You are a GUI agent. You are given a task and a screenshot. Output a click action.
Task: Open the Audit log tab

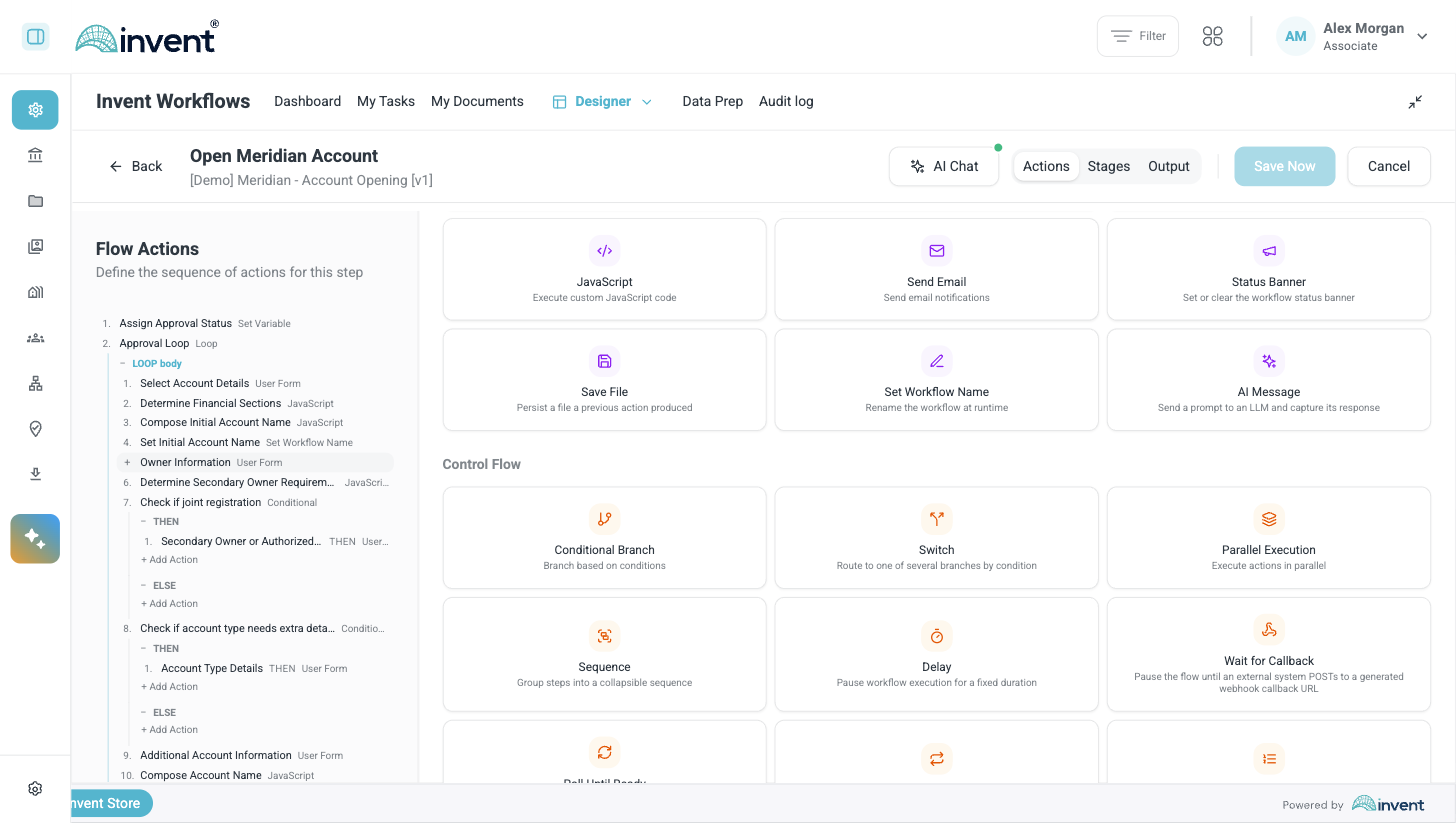coord(786,101)
